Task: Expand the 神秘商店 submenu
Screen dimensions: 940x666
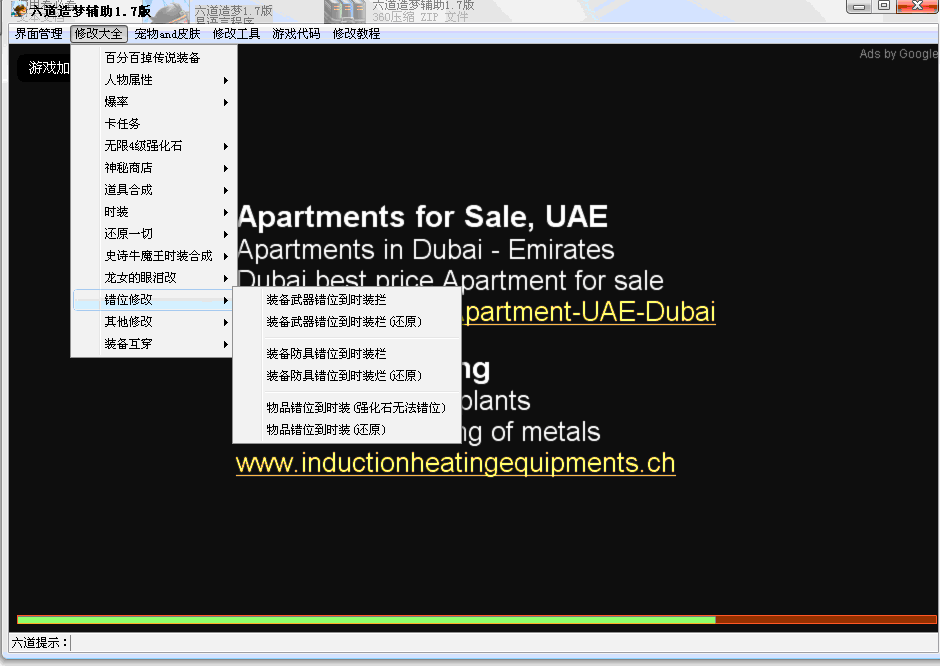Action: tap(154, 168)
